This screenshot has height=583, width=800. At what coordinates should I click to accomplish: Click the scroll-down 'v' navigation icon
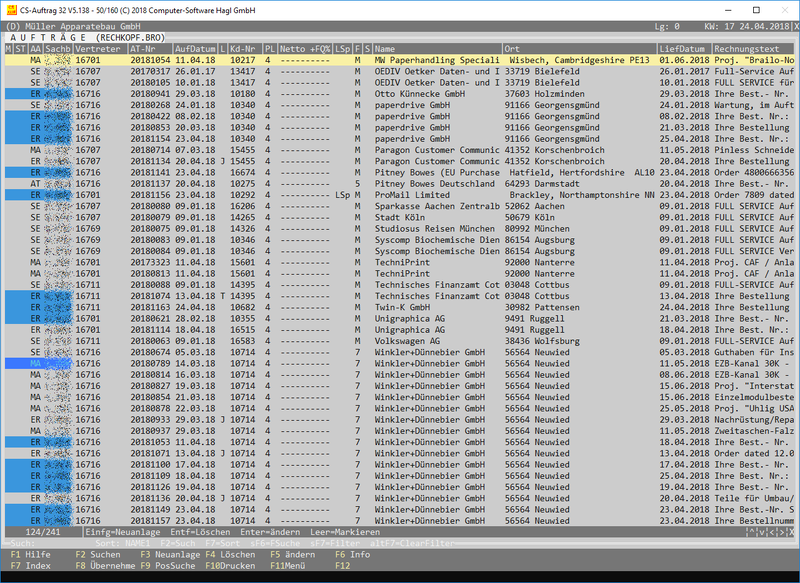pyautogui.click(x=763, y=531)
